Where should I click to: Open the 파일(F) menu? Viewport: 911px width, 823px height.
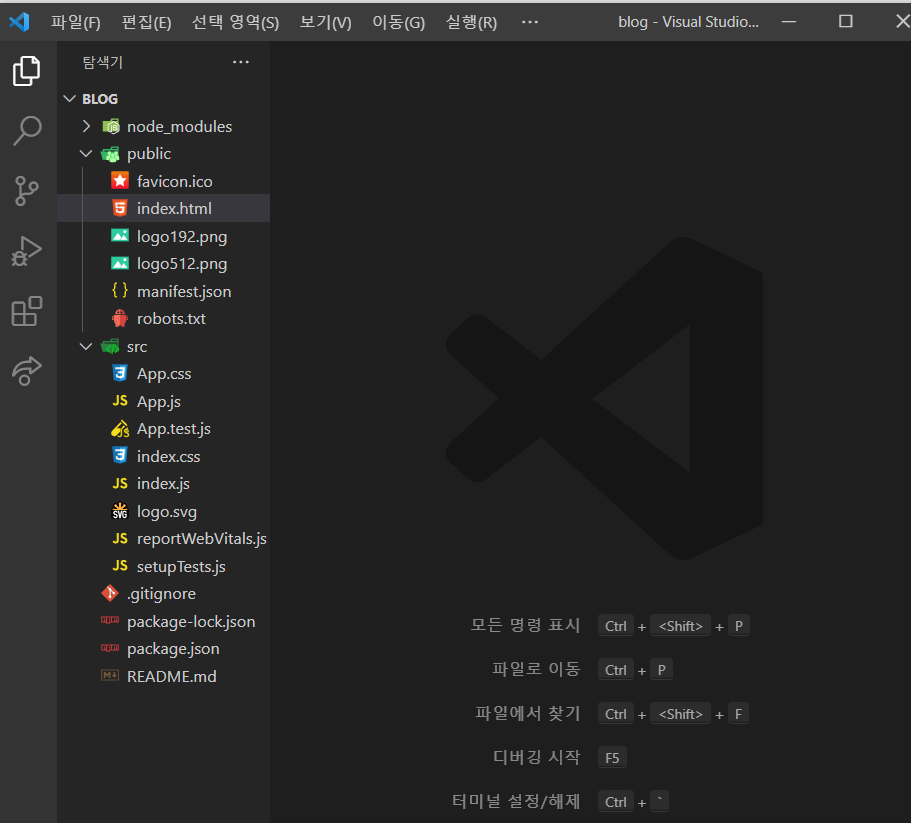pyautogui.click(x=76, y=22)
